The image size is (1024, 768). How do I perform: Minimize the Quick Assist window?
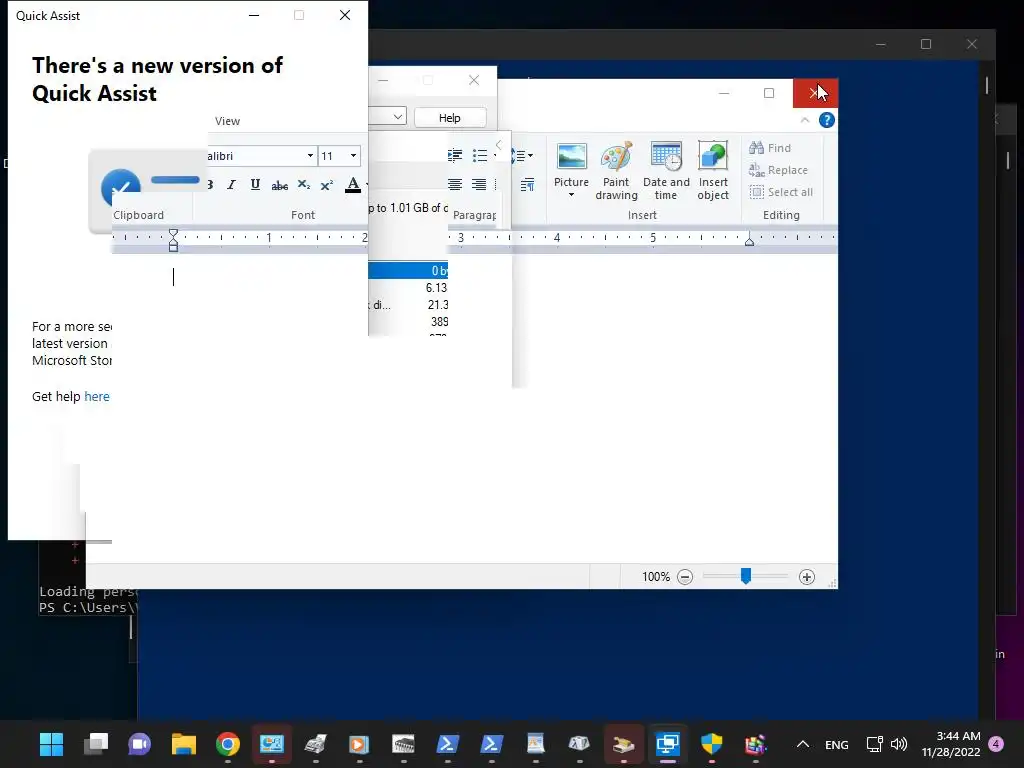click(254, 15)
